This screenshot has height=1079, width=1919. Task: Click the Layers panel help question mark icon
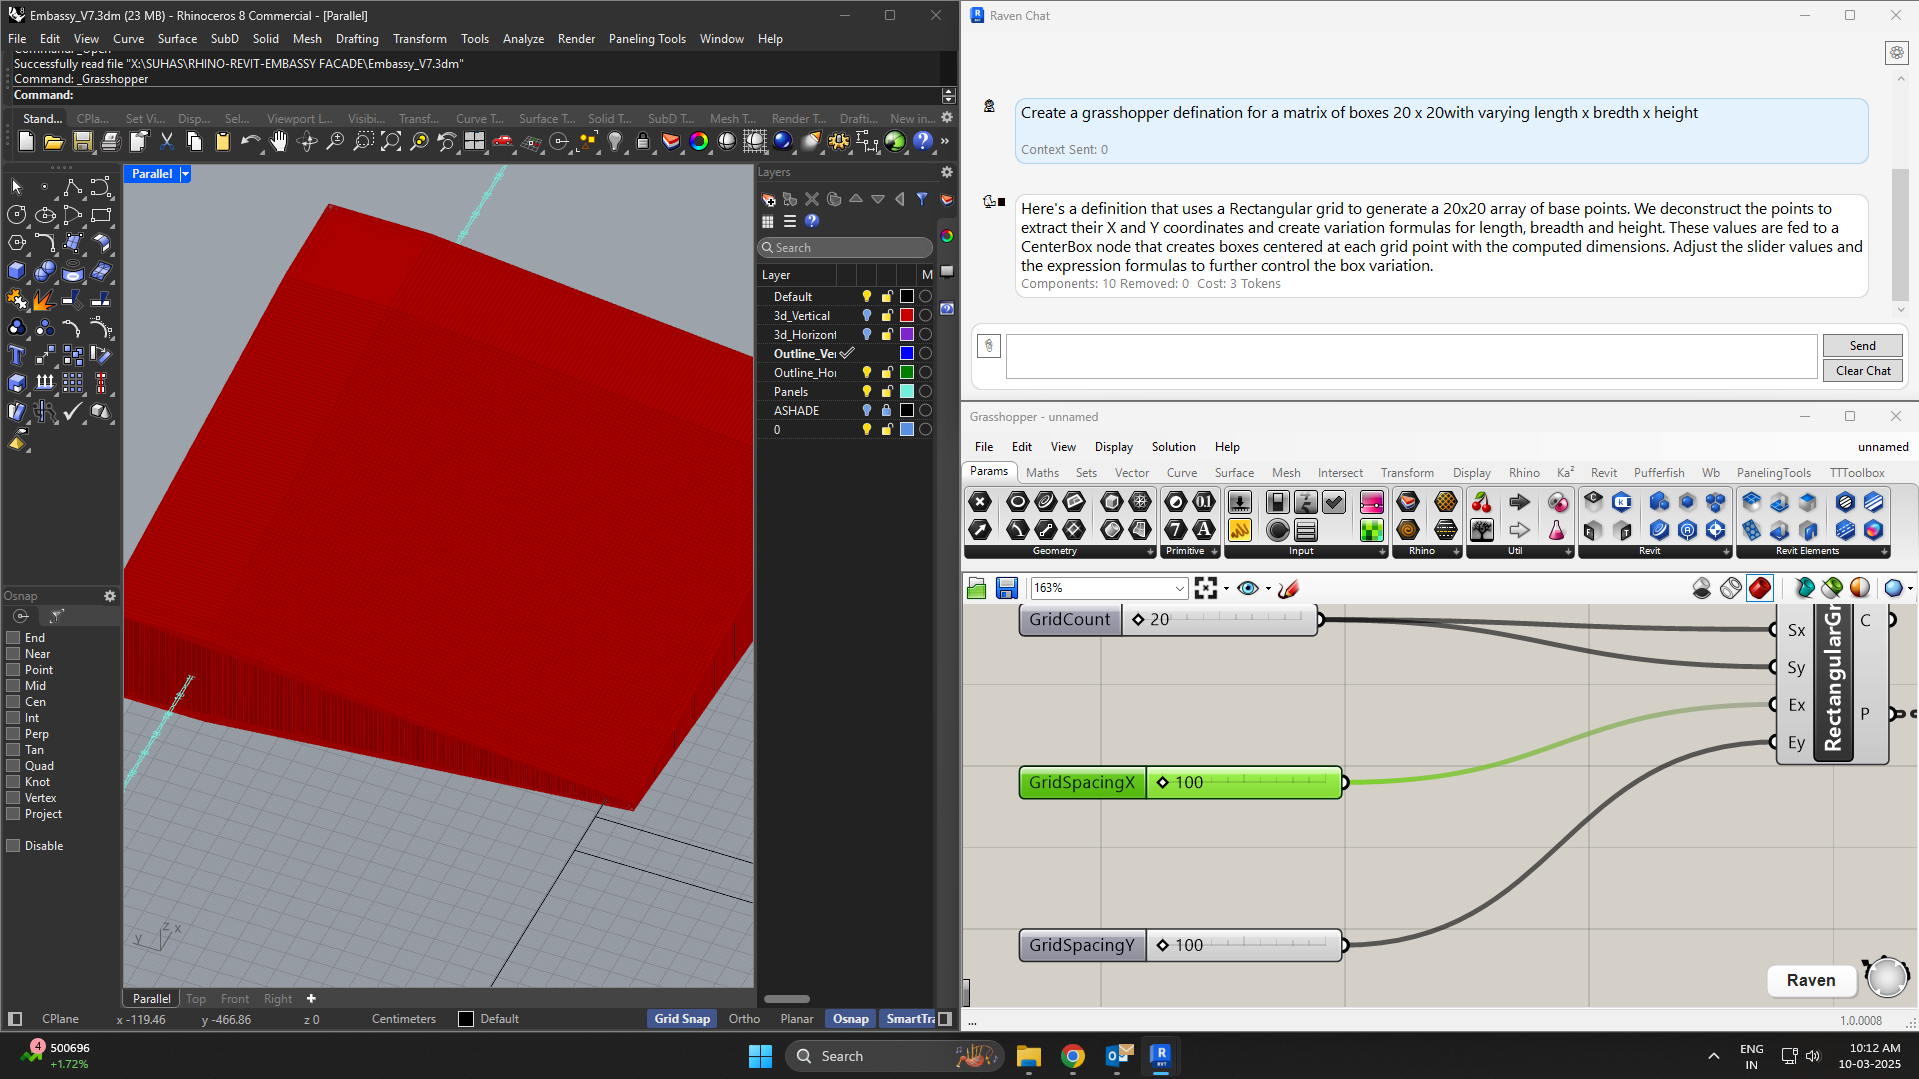tap(812, 221)
